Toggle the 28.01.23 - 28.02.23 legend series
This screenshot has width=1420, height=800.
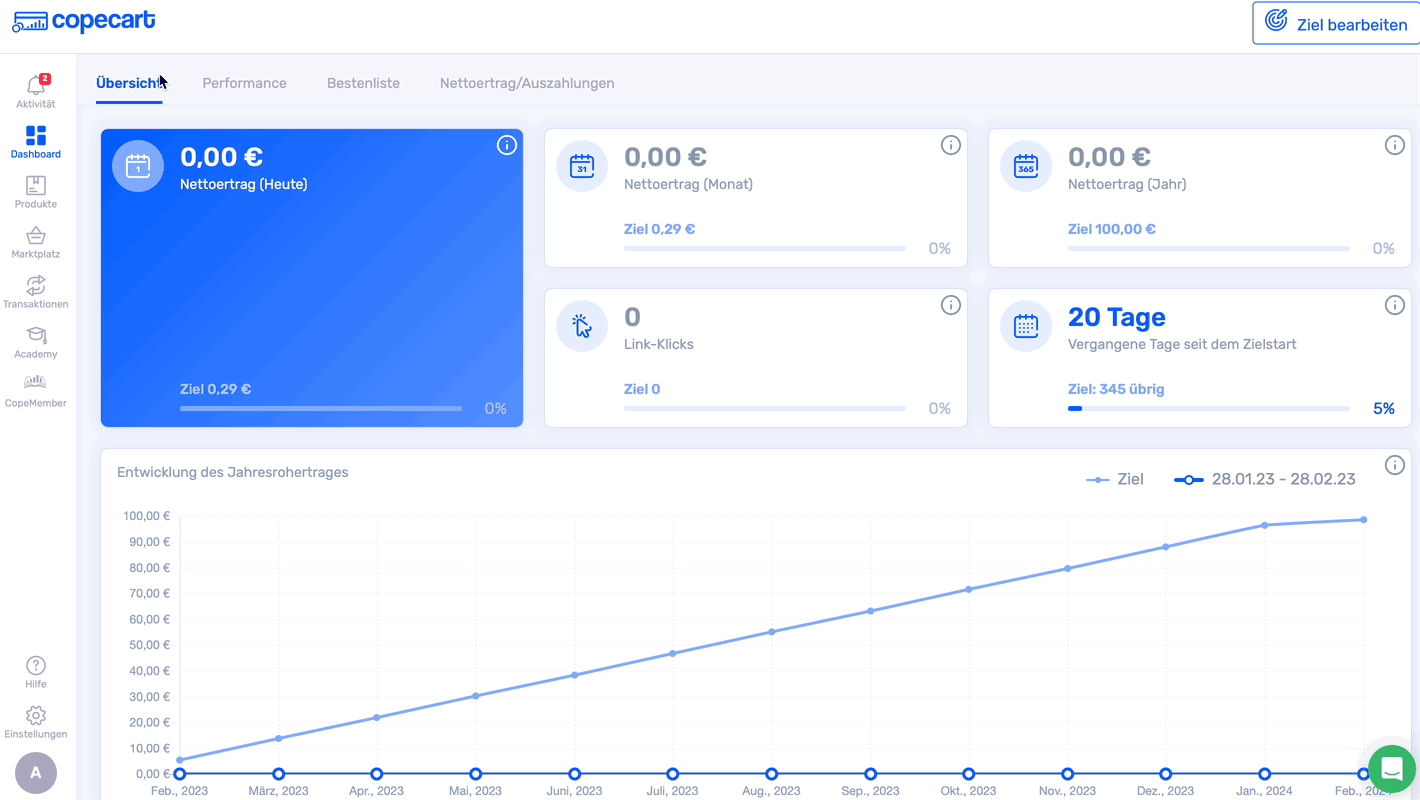tap(1265, 480)
